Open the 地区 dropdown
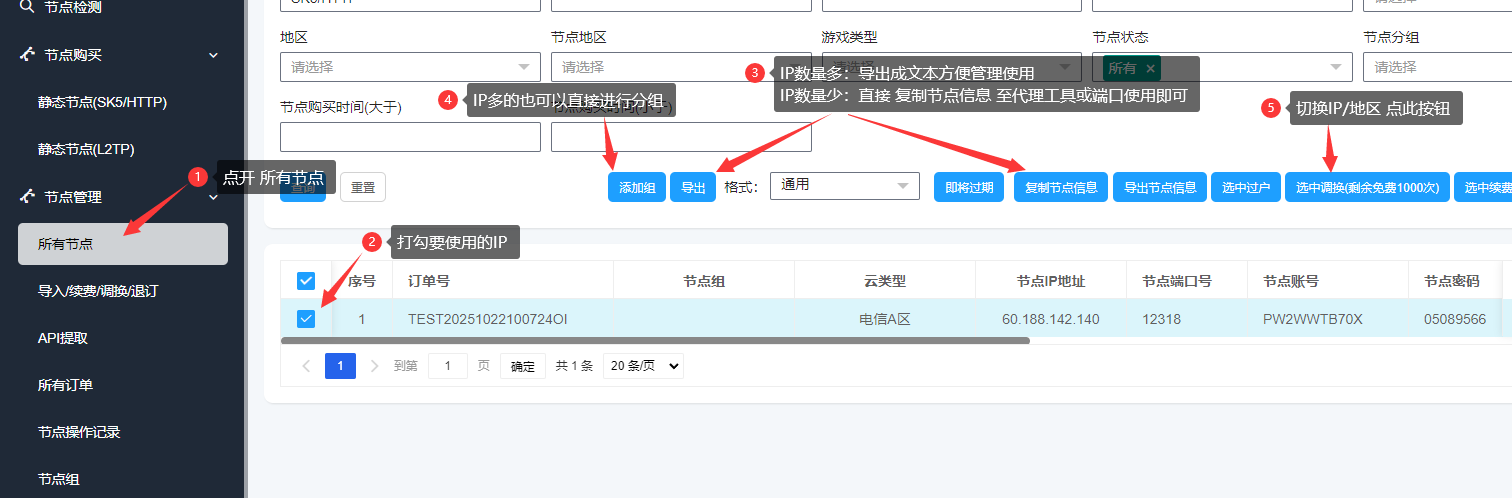This screenshot has height=498, width=1512. click(x=410, y=67)
